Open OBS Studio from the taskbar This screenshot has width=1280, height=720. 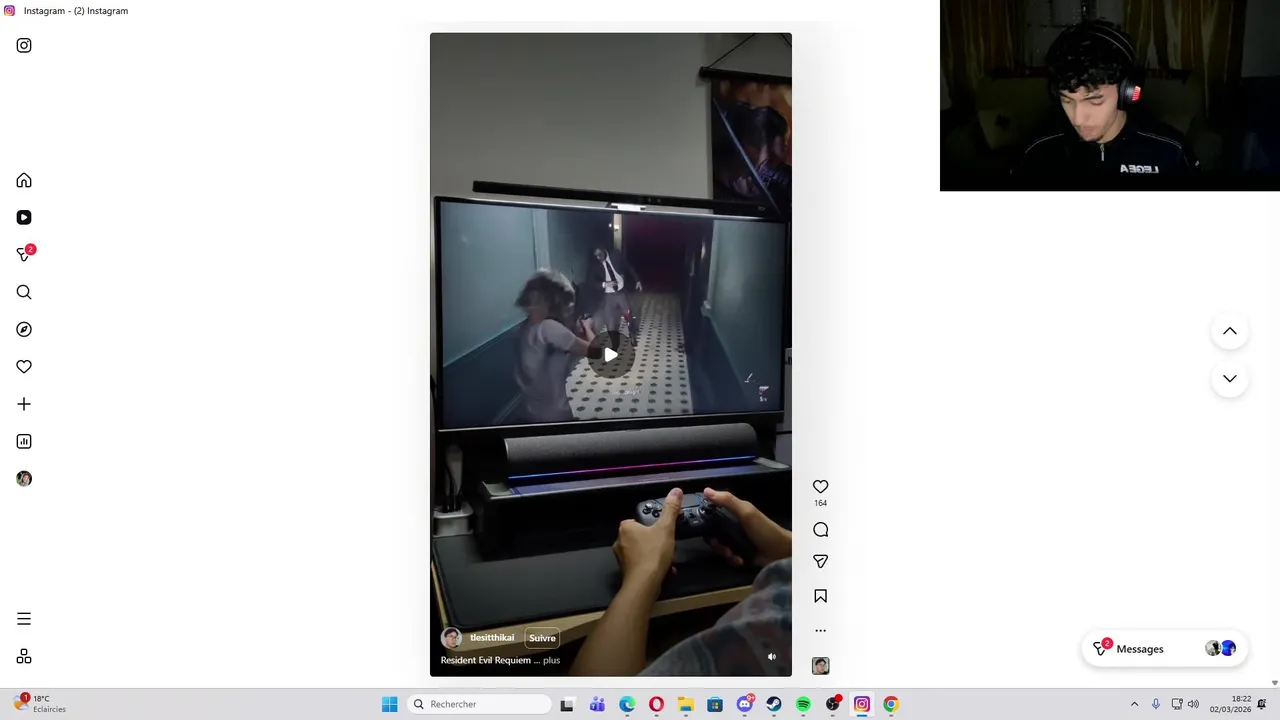[833, 704]
